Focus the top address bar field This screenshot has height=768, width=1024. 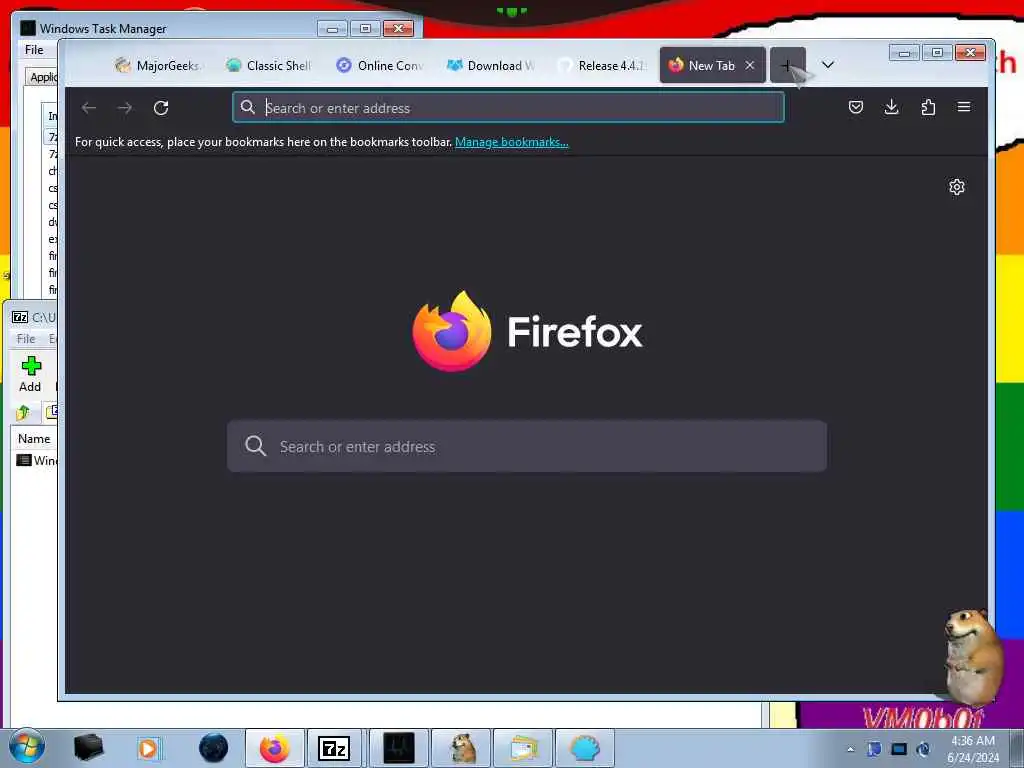coord(508,108)
